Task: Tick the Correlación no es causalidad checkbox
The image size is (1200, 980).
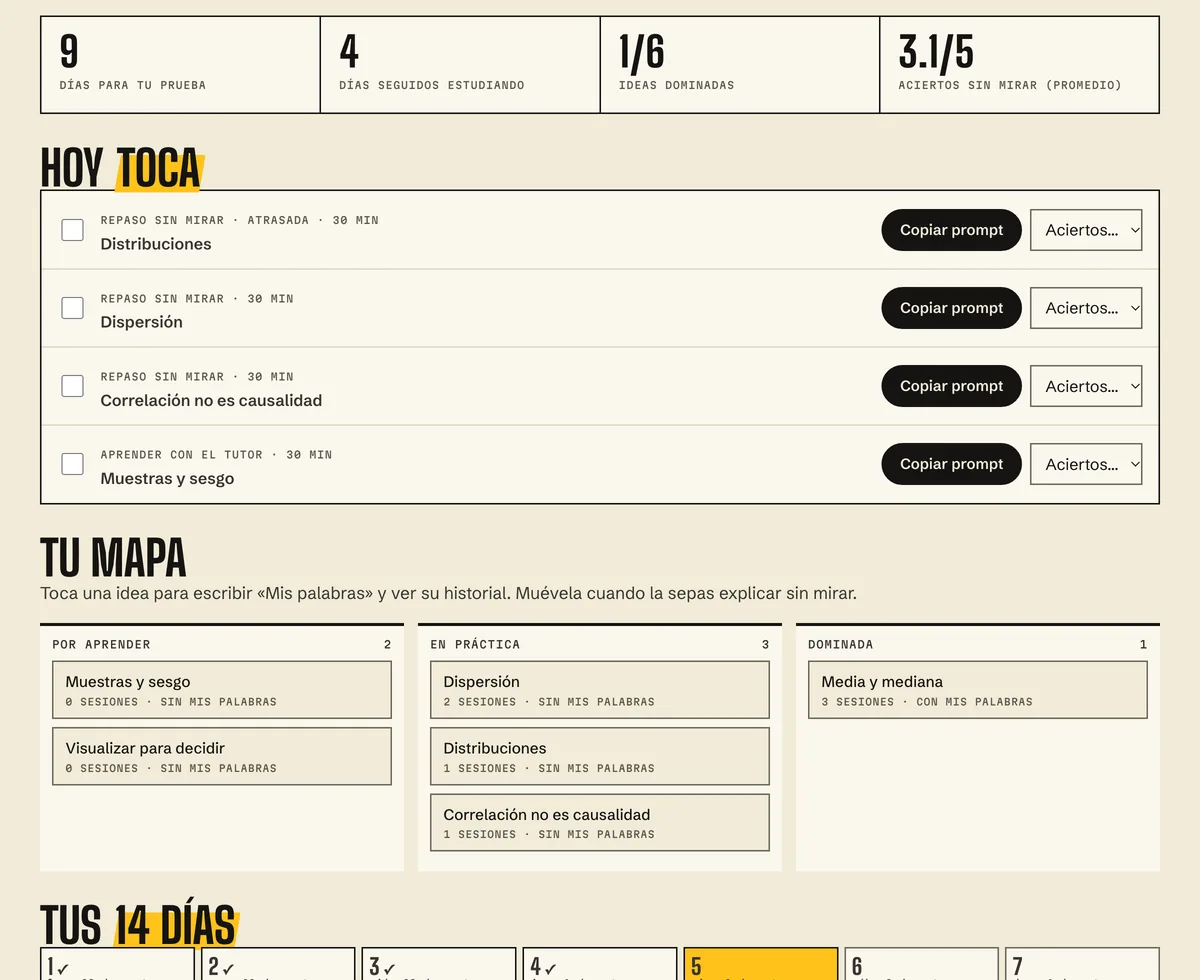Action: (72, 386)
